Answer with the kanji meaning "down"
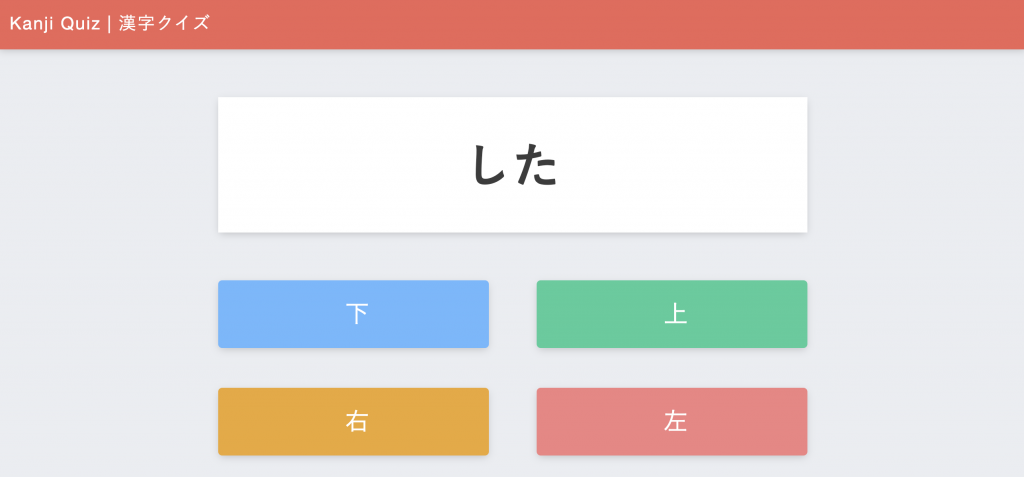The height and width of the screenshot is (477, 1024). [x=353, y=314]
